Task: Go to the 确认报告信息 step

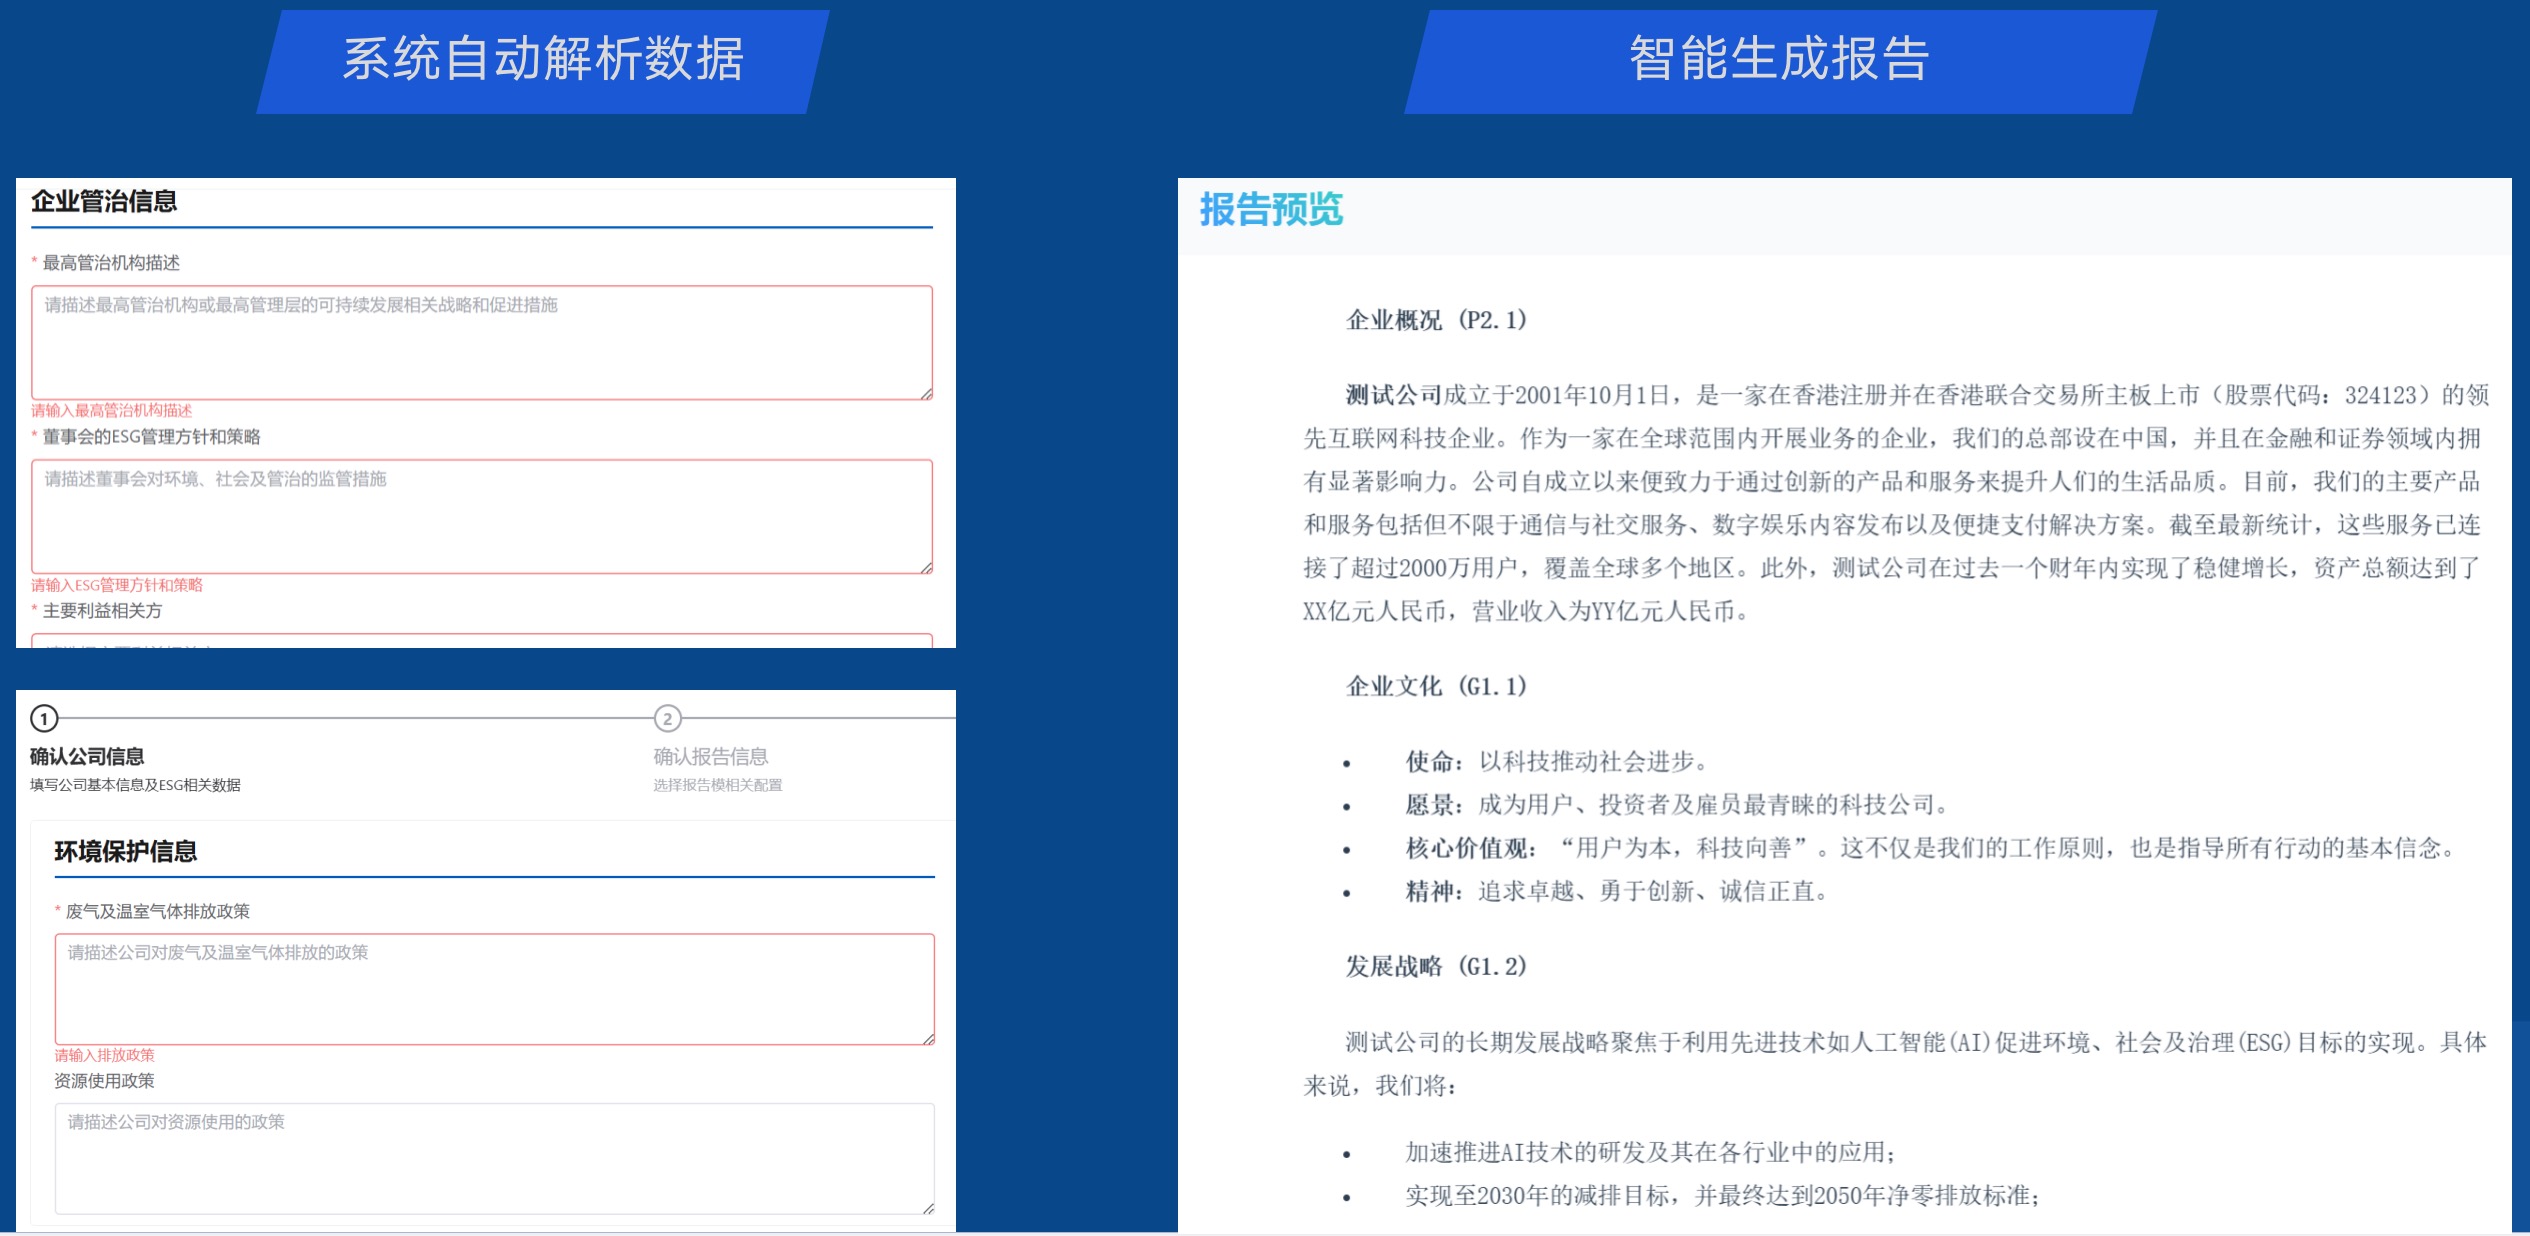Action: [710, 756]
